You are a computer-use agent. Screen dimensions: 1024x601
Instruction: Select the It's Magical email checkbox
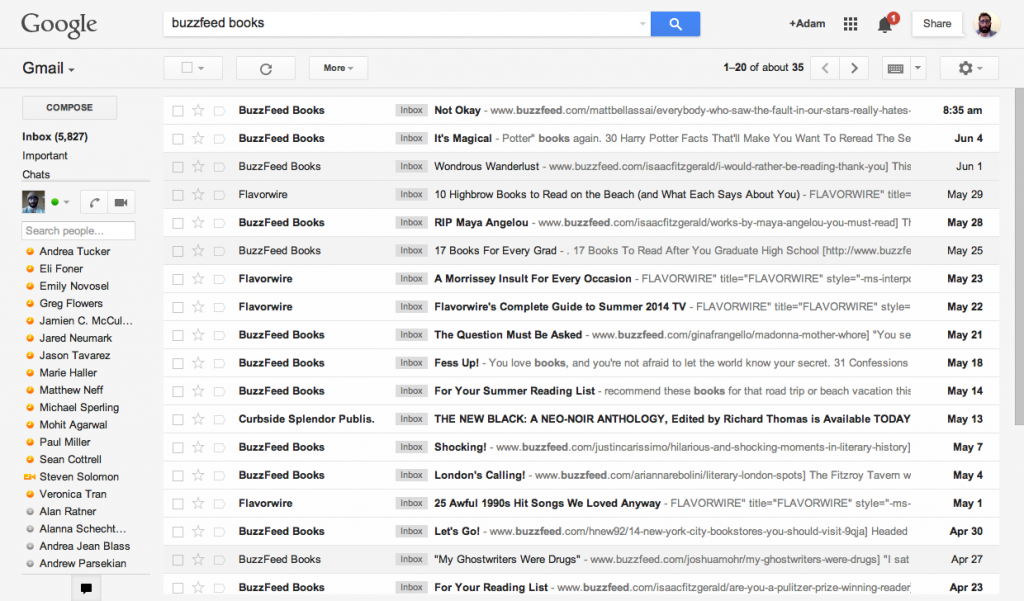pyautogui.click(x=178, y=139)
